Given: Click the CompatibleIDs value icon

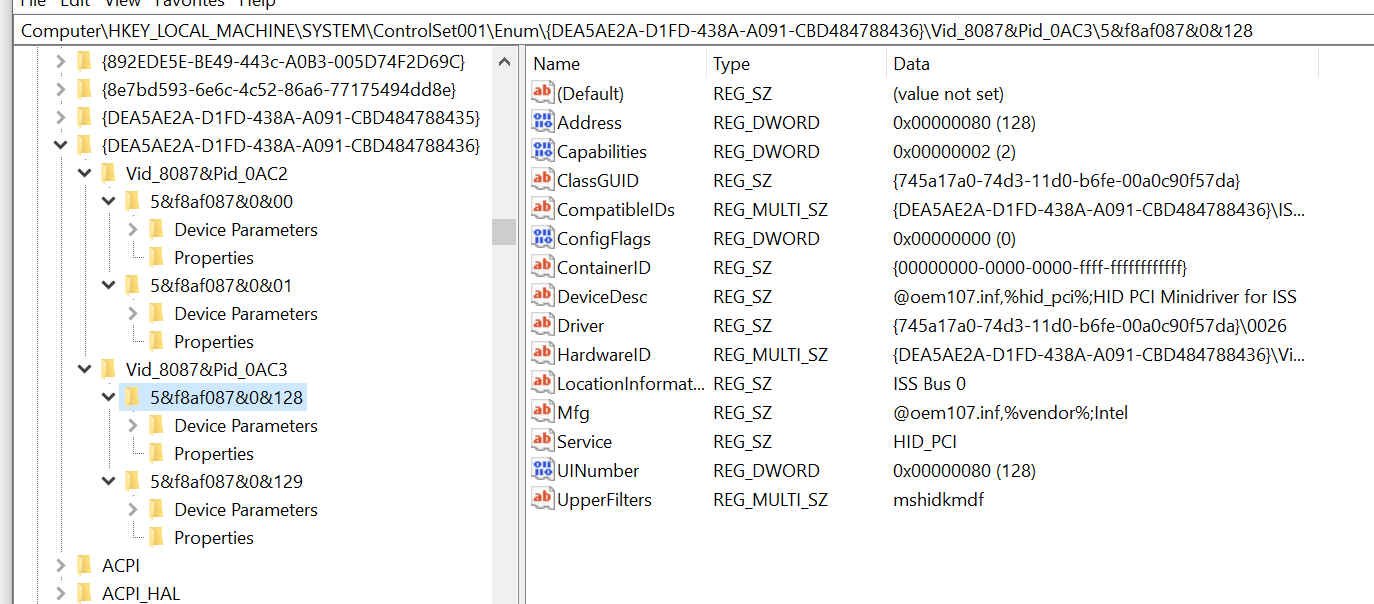Looking at the screenshot, I should (543, 209).
